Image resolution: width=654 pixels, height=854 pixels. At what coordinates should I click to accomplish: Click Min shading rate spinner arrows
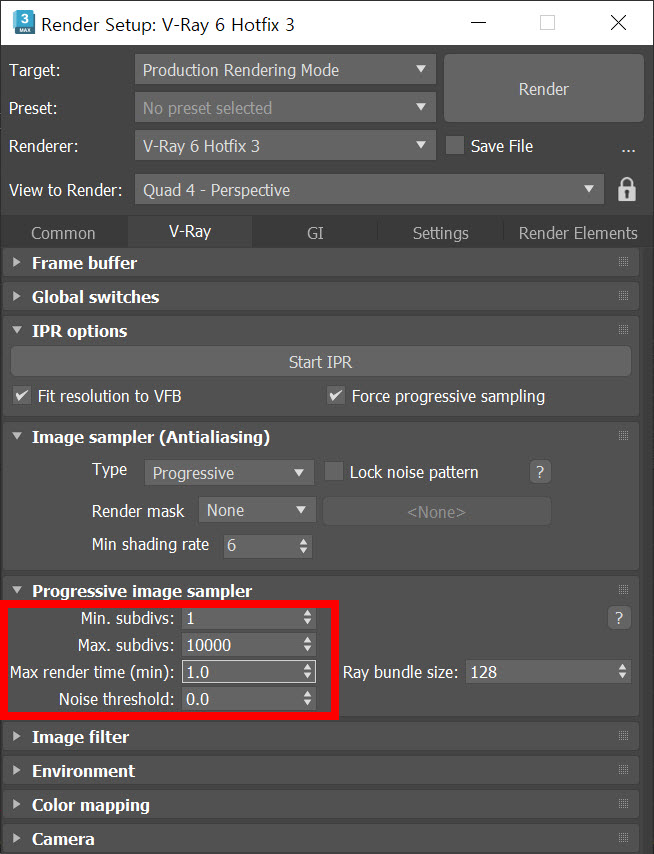coord(303,545)
